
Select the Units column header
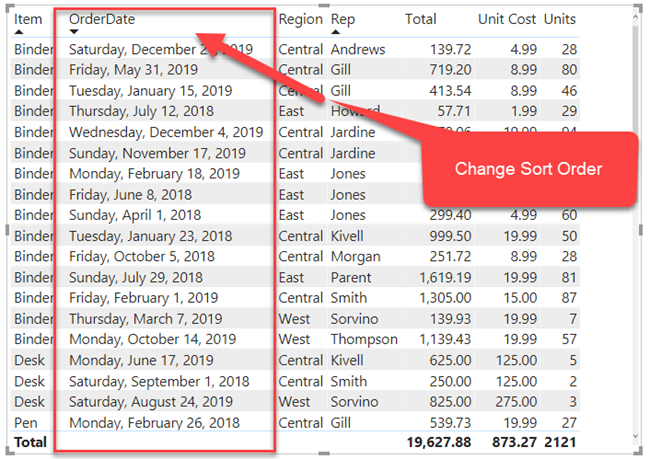(x=560, y=19)
